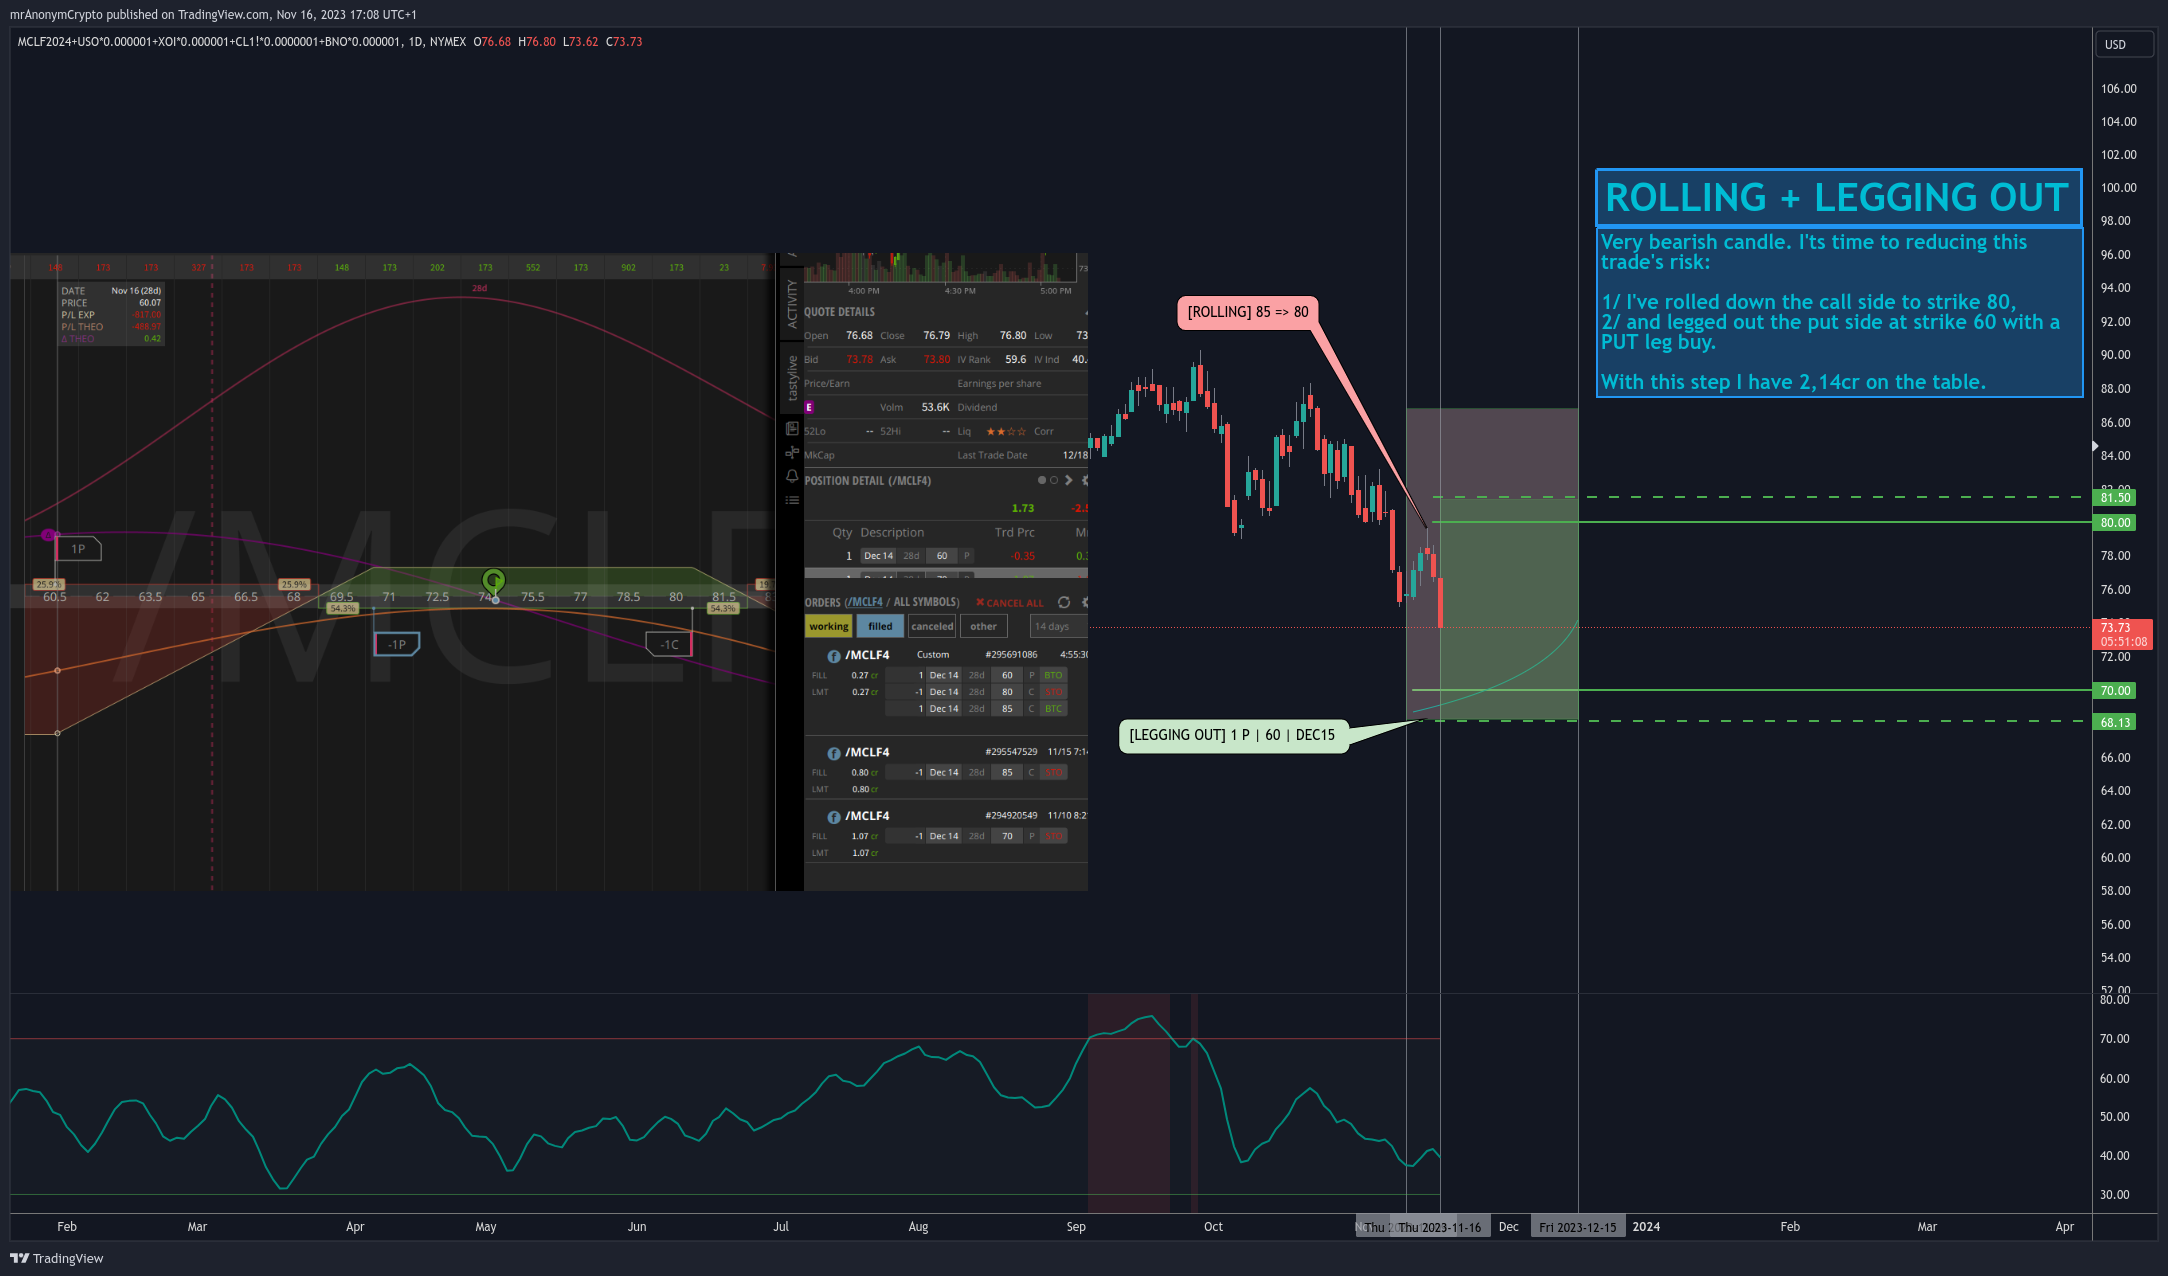Screen dimensions: 2168x1276
Task: Click the liquidity star rating
Action: tap(1006, 431)
